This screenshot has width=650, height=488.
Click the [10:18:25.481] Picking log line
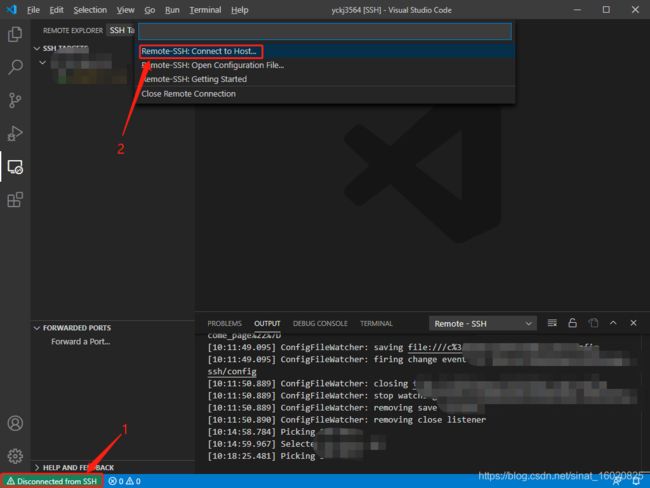265,456
